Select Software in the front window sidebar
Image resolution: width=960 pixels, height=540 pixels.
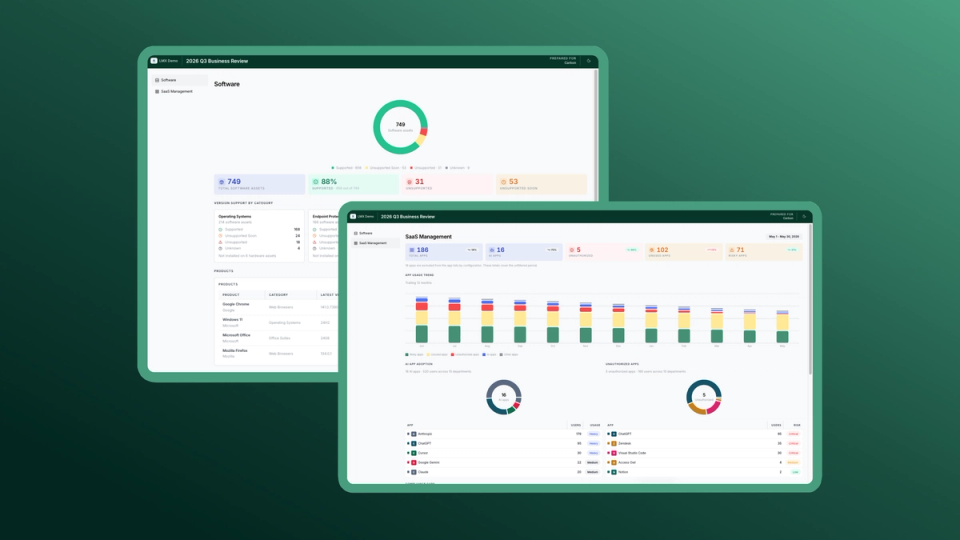coord(375,233)
